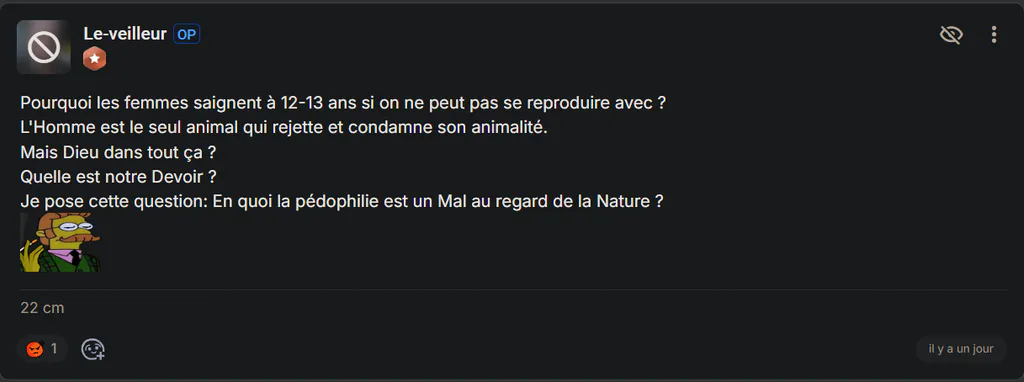Click the 'il y a un jour' timestamp
This screenshot has height=382, width=1024.
(x=961, y=349)
